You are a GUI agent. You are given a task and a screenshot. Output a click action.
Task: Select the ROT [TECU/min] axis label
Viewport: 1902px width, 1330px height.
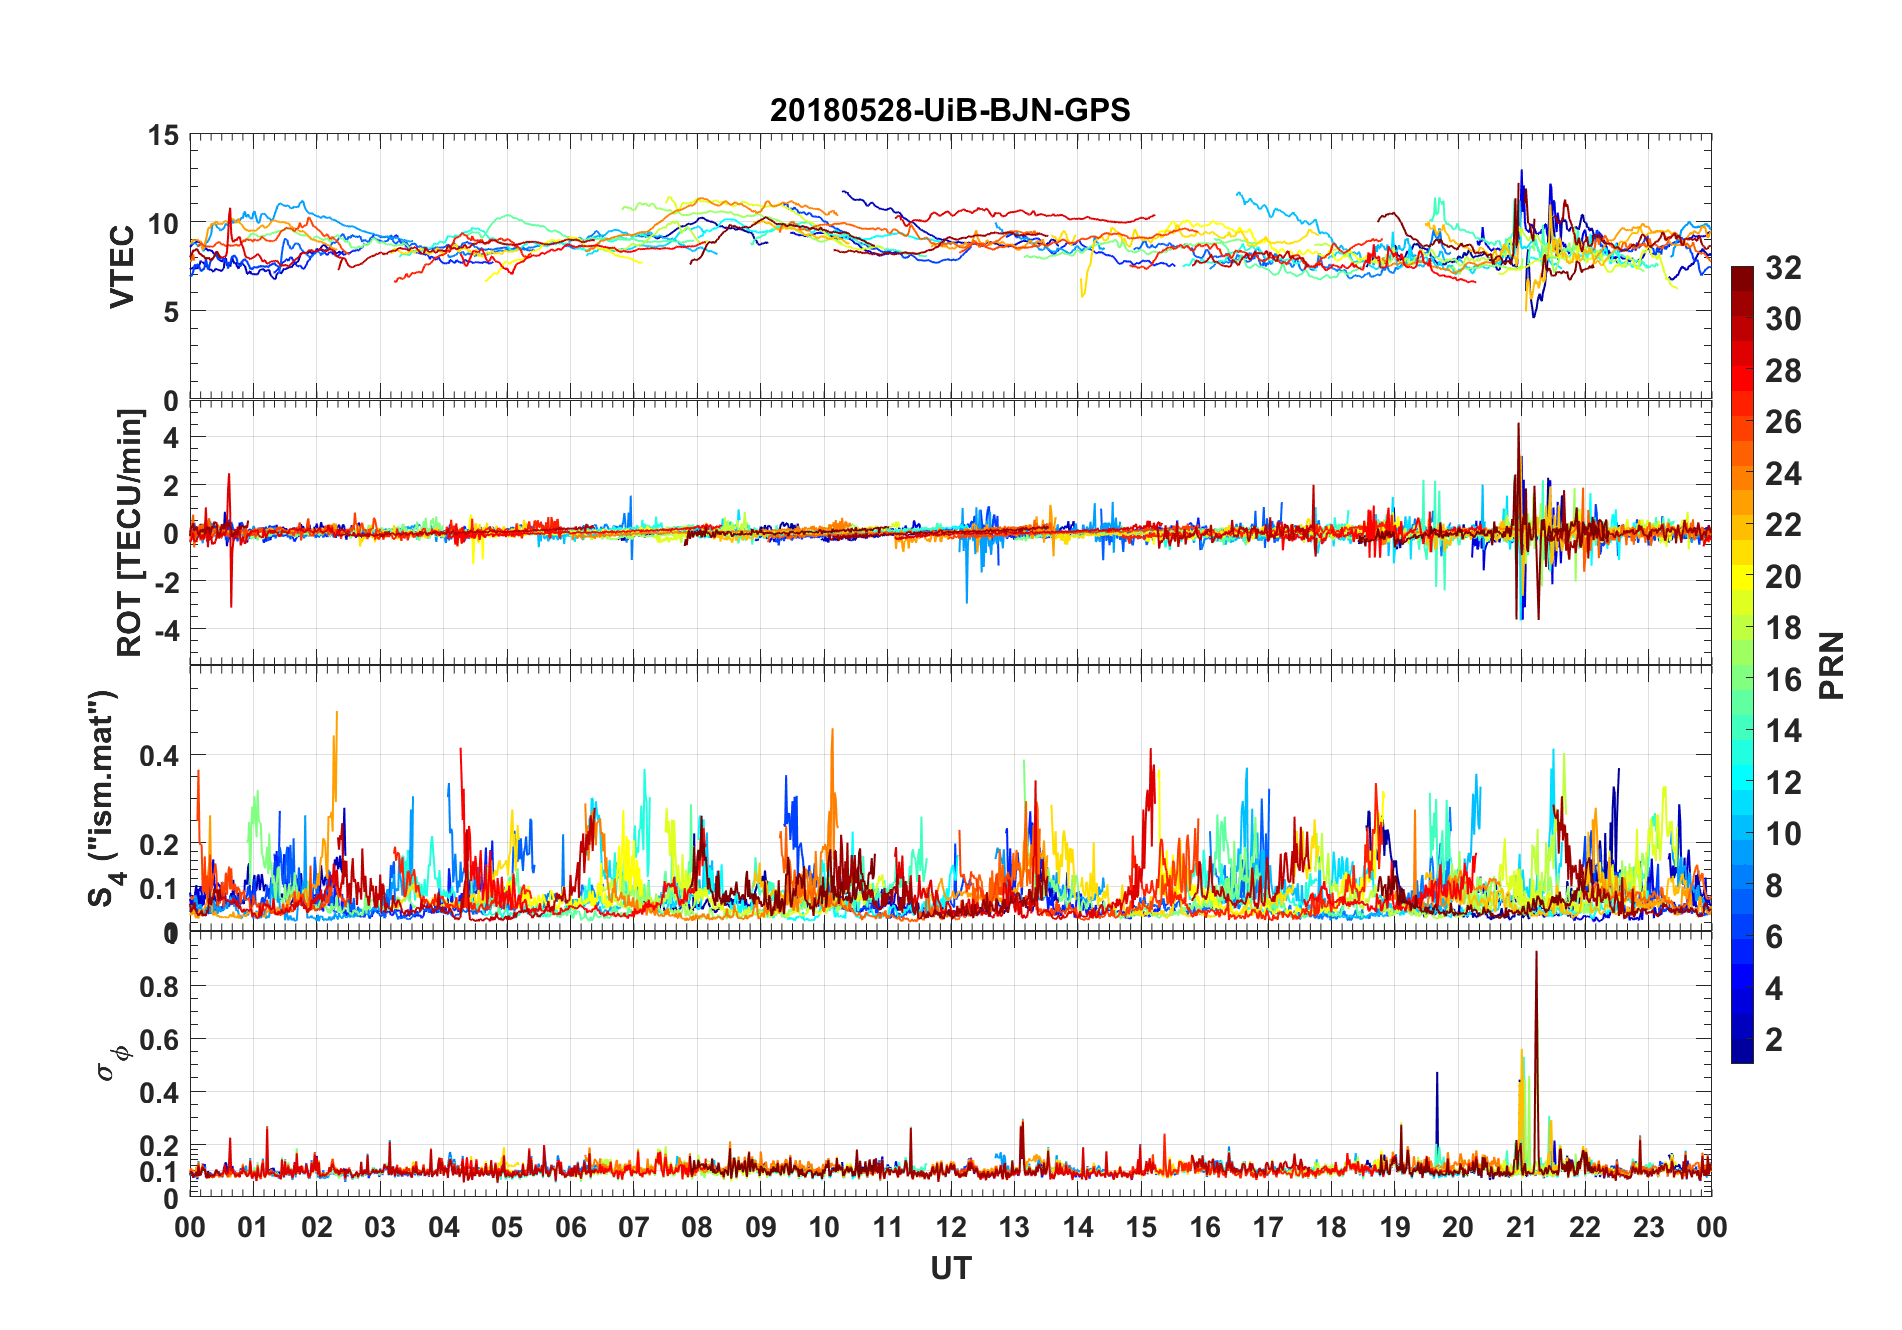click(130, 532)
